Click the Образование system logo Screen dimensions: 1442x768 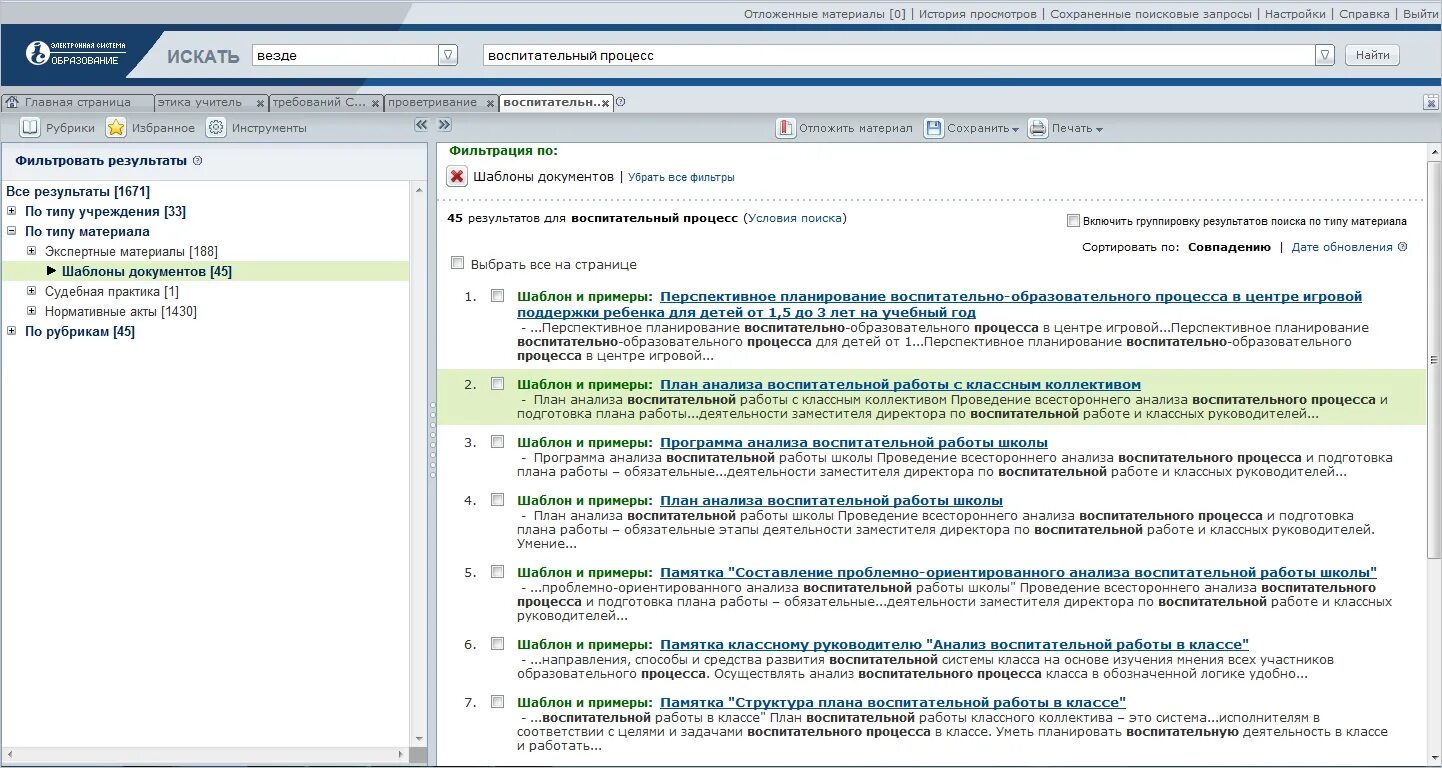point(75,54)
